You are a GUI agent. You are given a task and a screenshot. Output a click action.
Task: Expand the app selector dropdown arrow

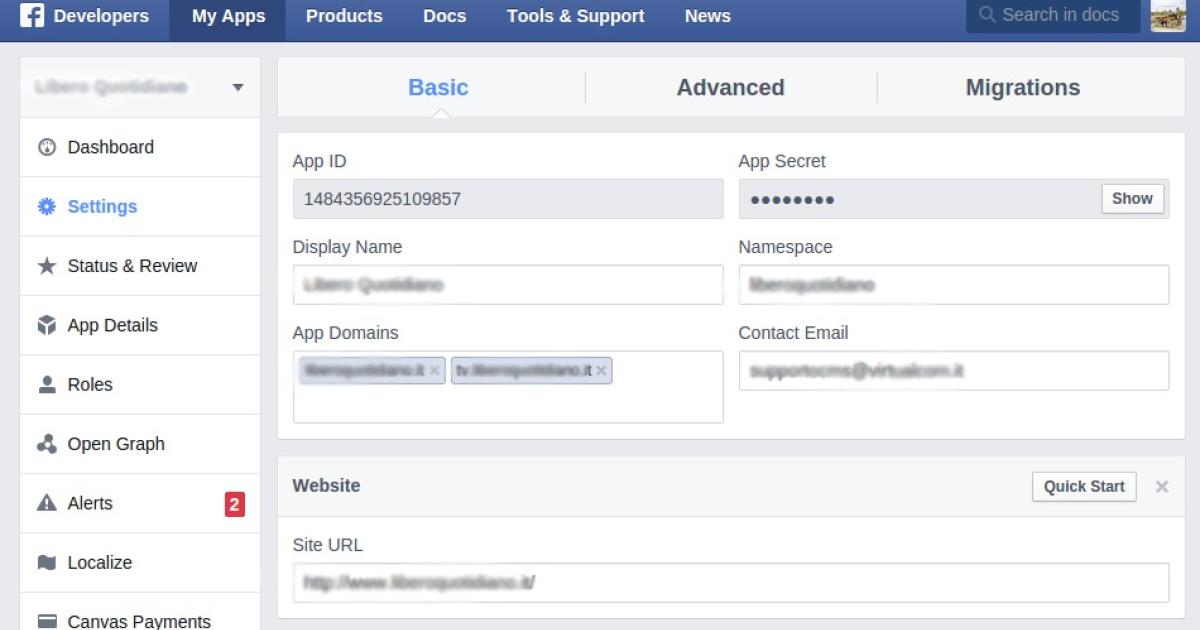[238, 88]
